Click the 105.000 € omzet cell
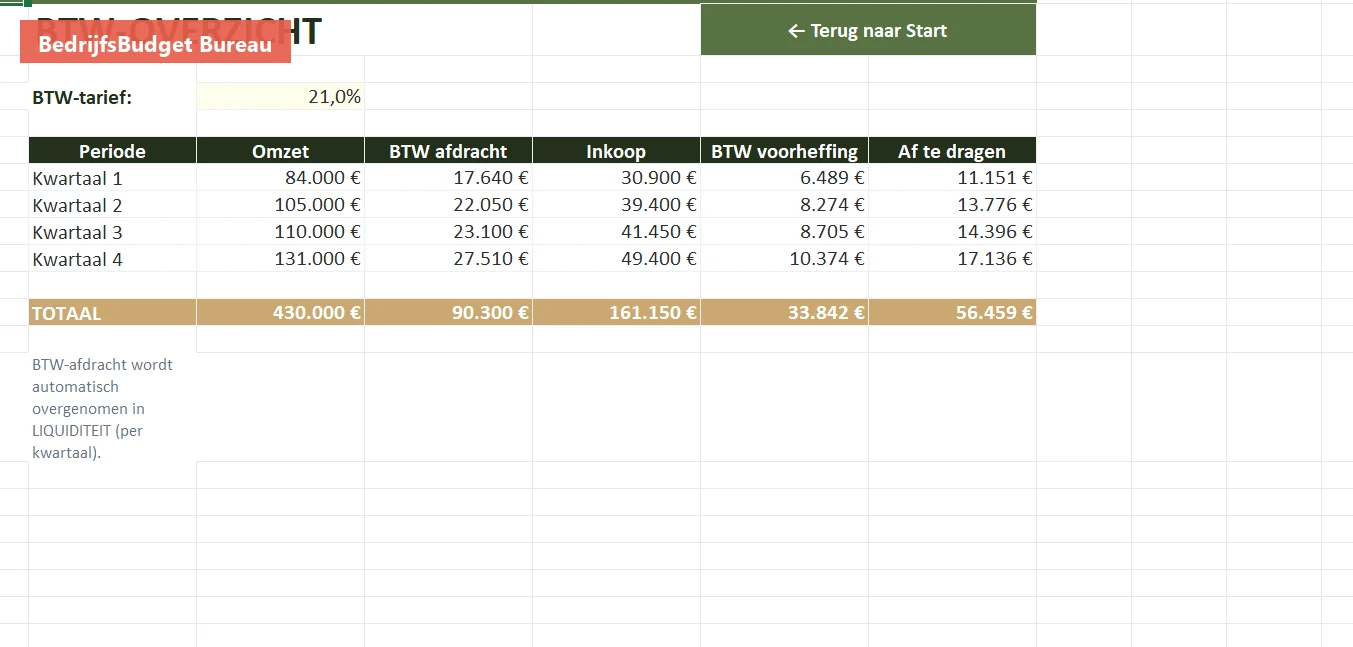The height and width of the screenshot is (647, 1353). [x=281, y=205]
